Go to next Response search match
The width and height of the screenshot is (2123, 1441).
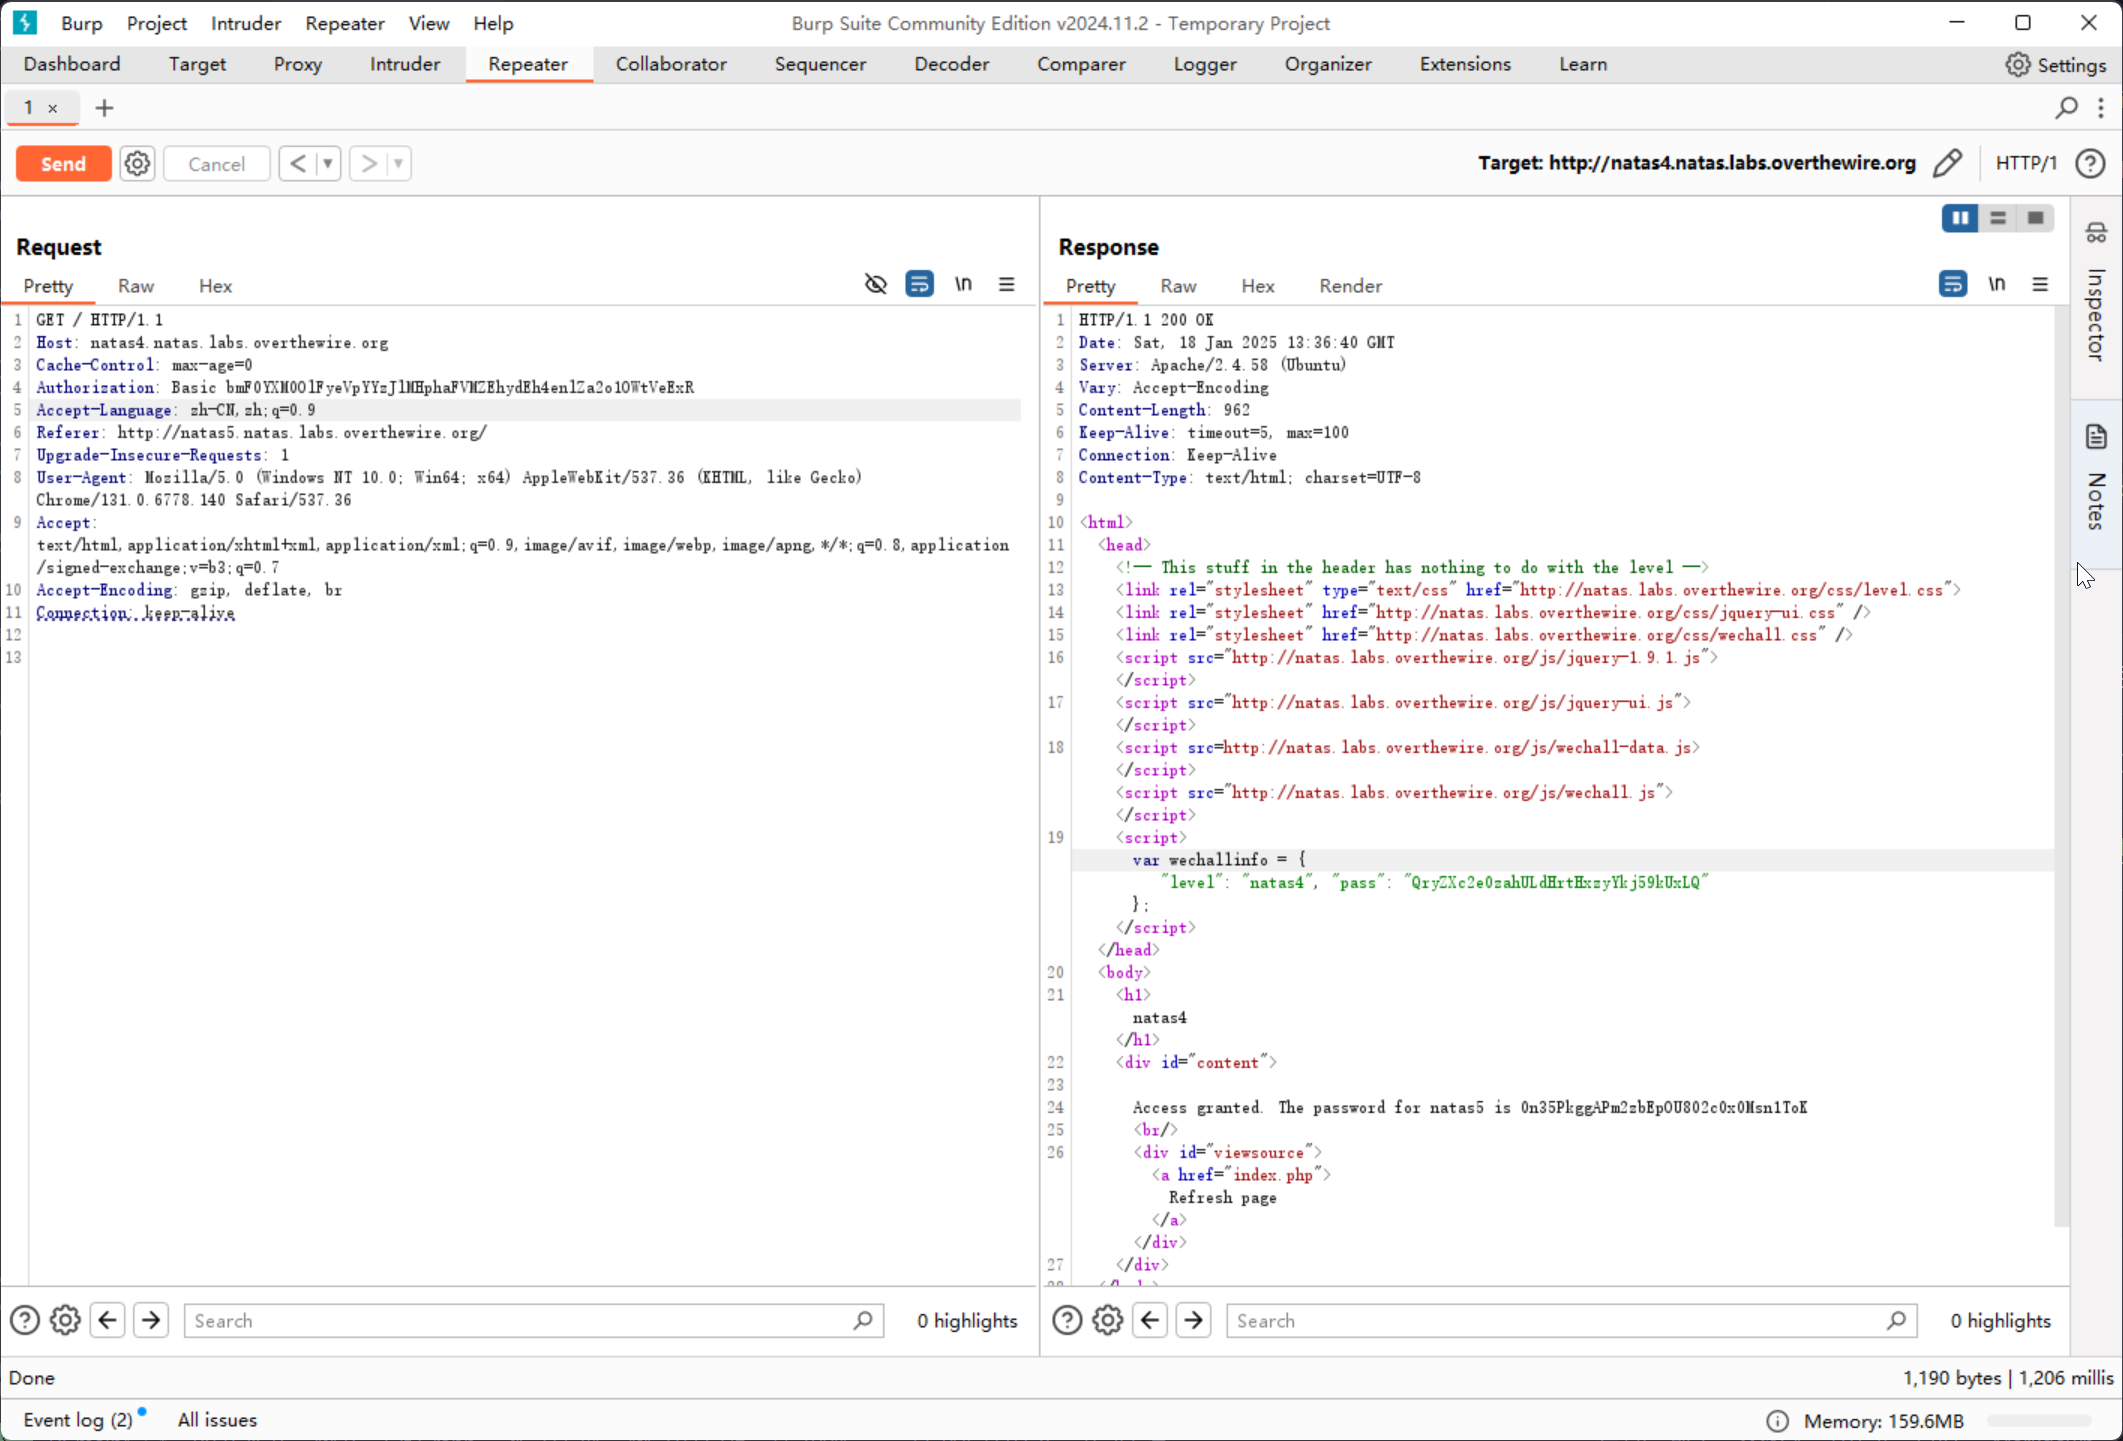coord(1194,1321)
